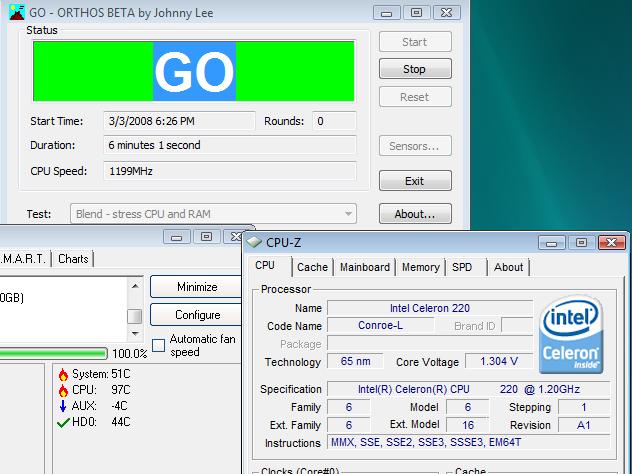Stop the ORTHOS stress test
632x474 pixels.
pyautogui.click(x=415, y=69)
